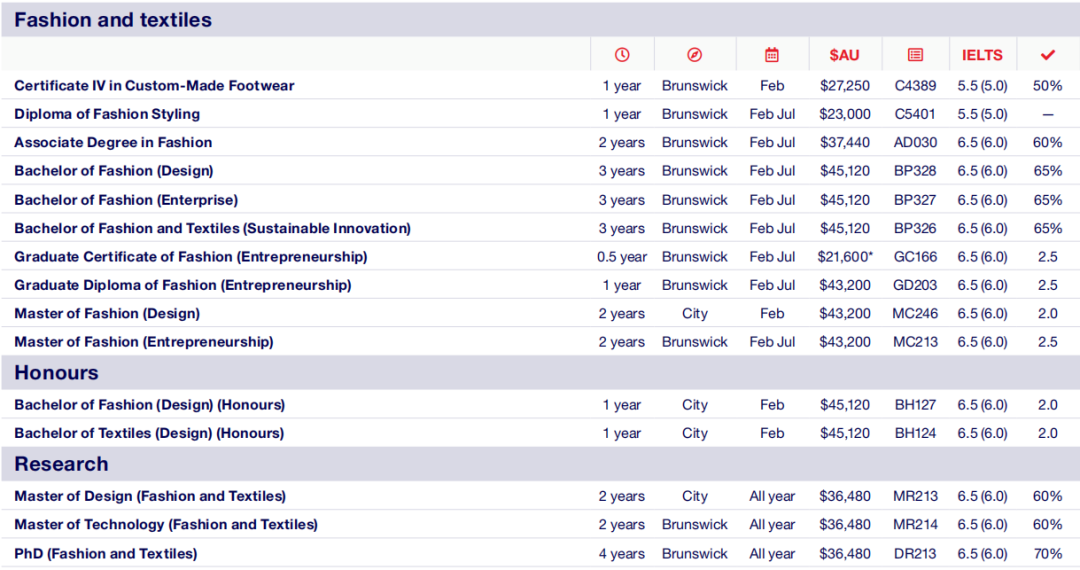
Task: Click the 70% entry requirement value
Action: pos(1048,553)
